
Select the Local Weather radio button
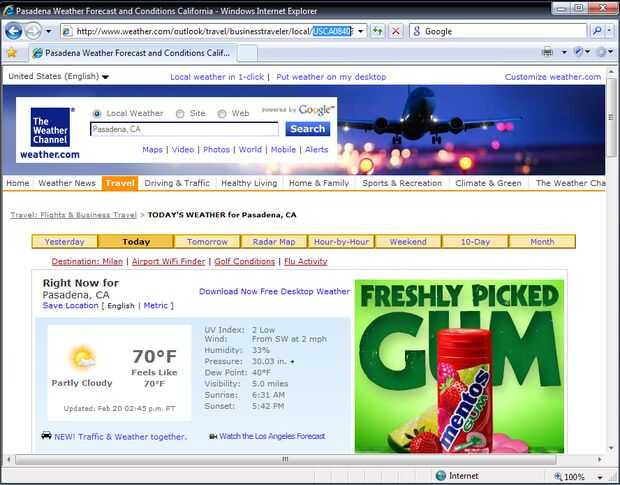coord(96,113)
